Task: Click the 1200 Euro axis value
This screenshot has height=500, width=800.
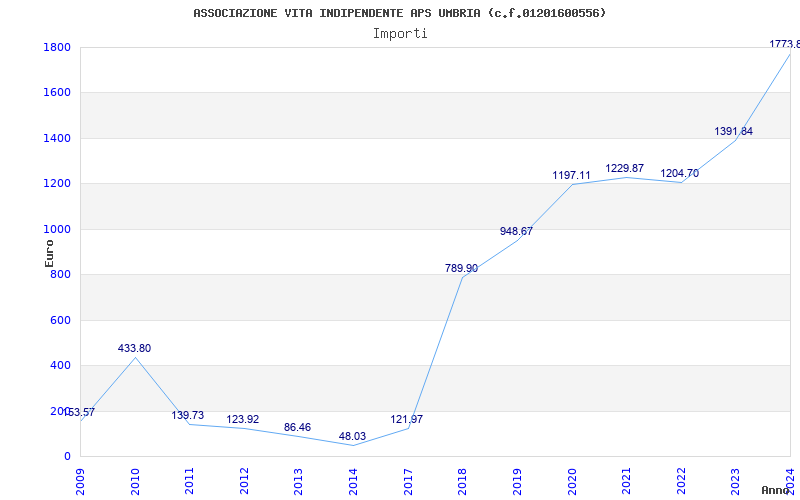Action: (x=57, y=184)
